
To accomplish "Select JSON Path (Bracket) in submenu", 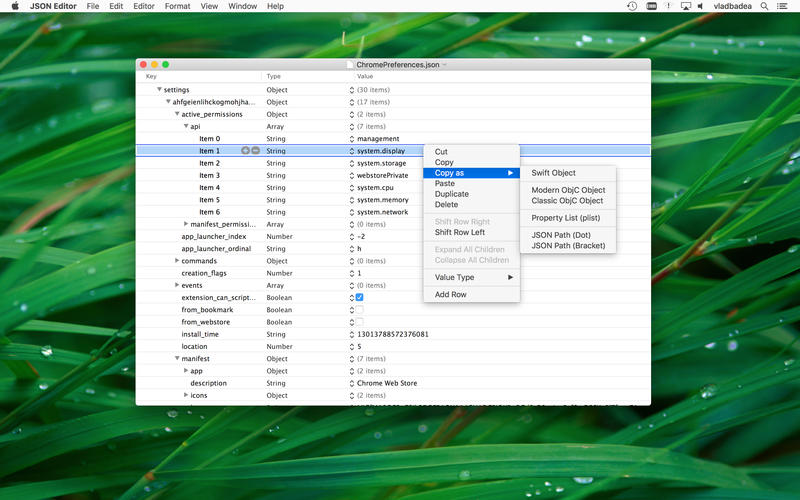I will (x=568, y=245).
